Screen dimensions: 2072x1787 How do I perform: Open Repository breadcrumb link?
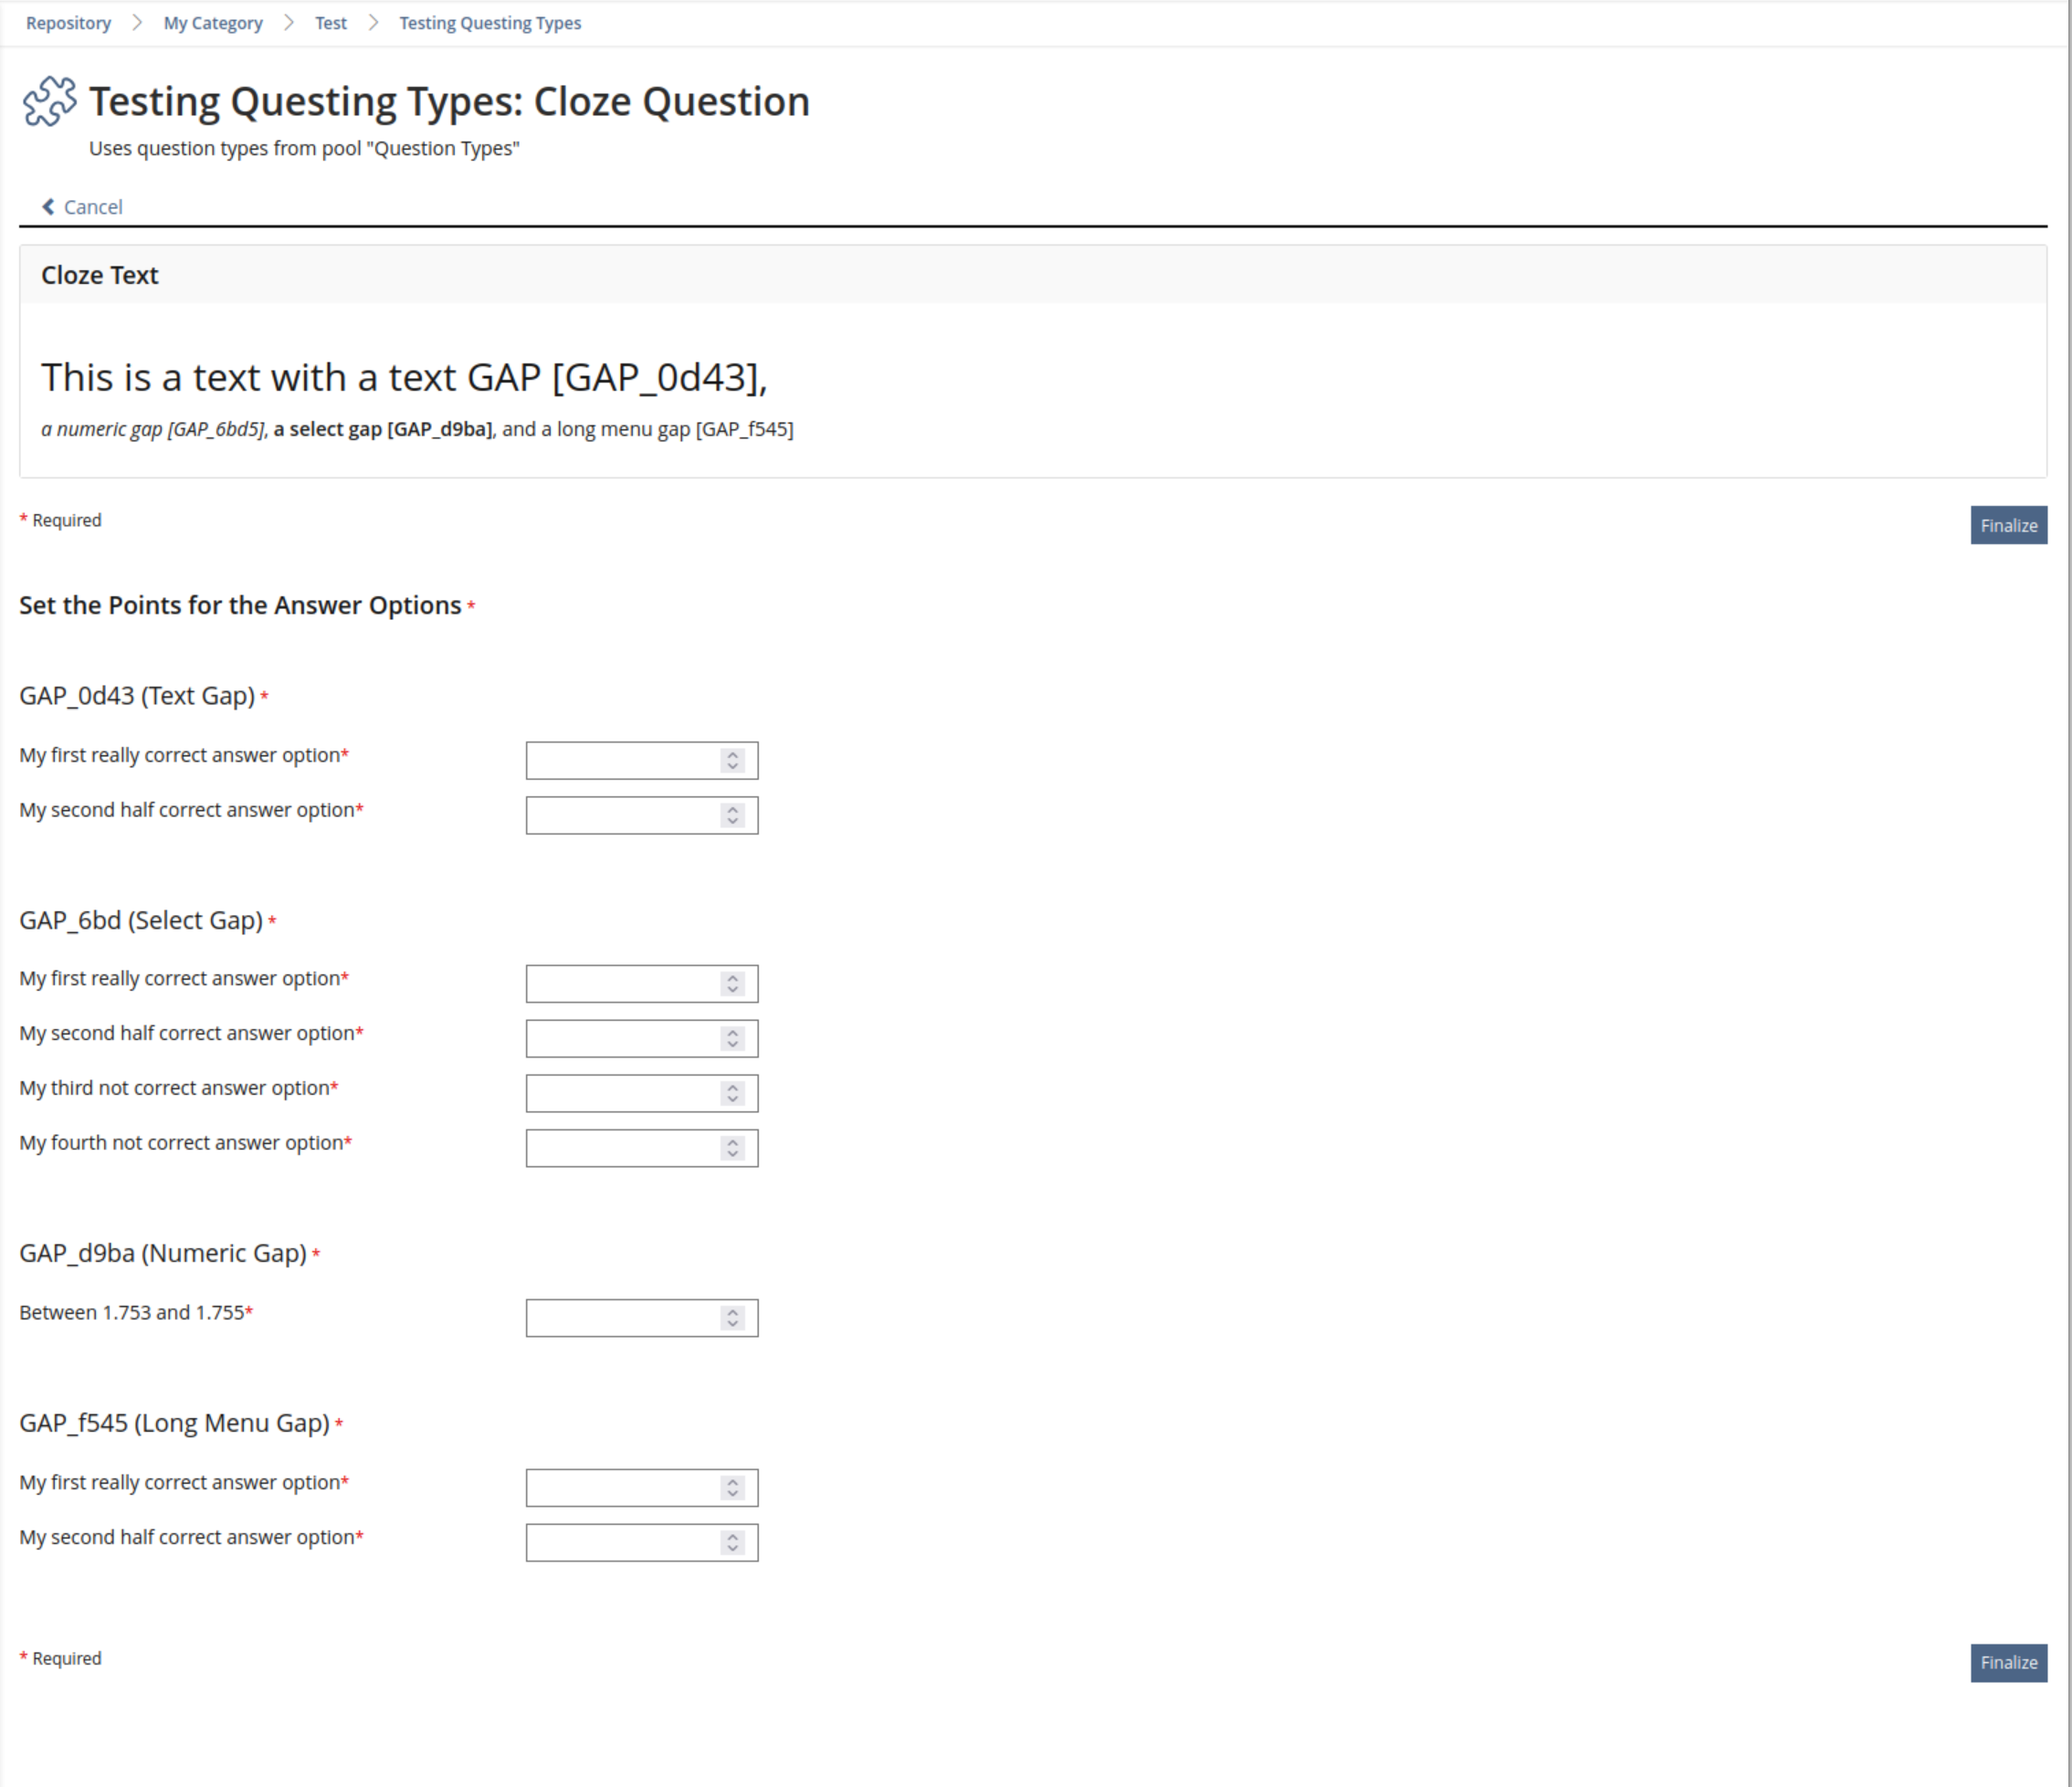(68, 23)
